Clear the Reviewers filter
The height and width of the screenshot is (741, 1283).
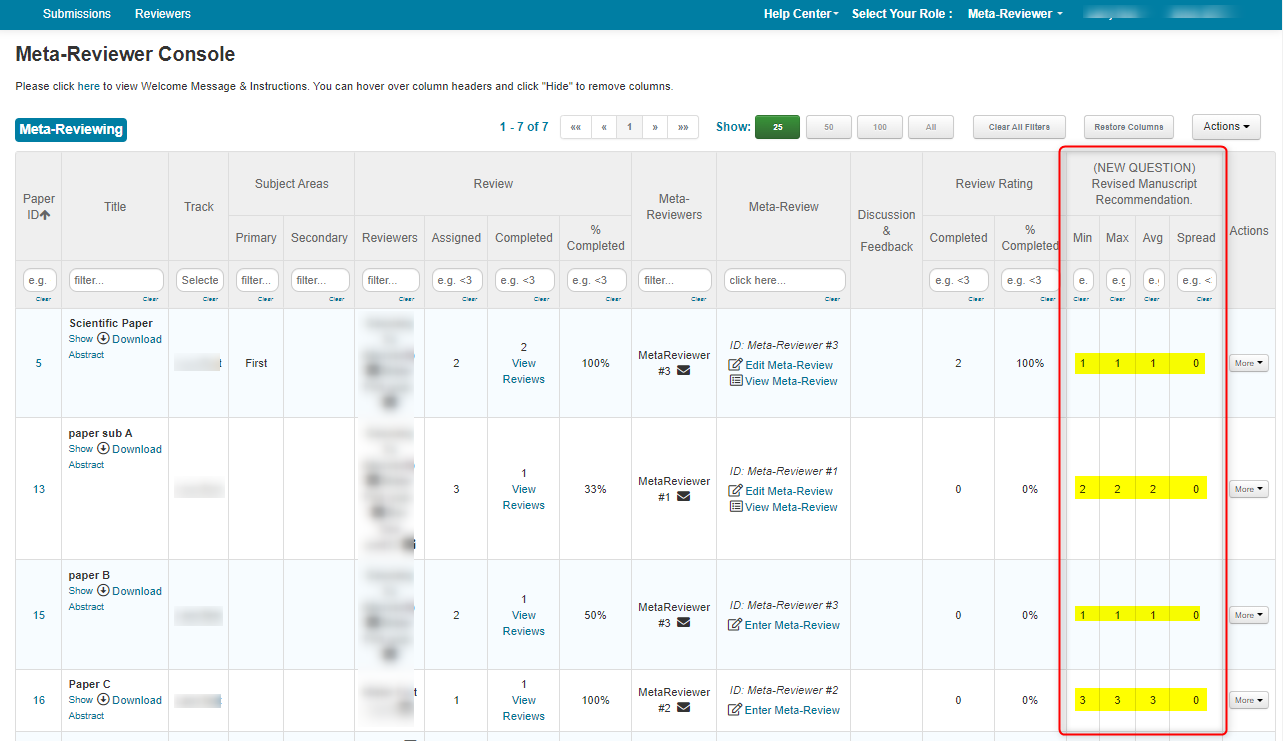(406, 299)
